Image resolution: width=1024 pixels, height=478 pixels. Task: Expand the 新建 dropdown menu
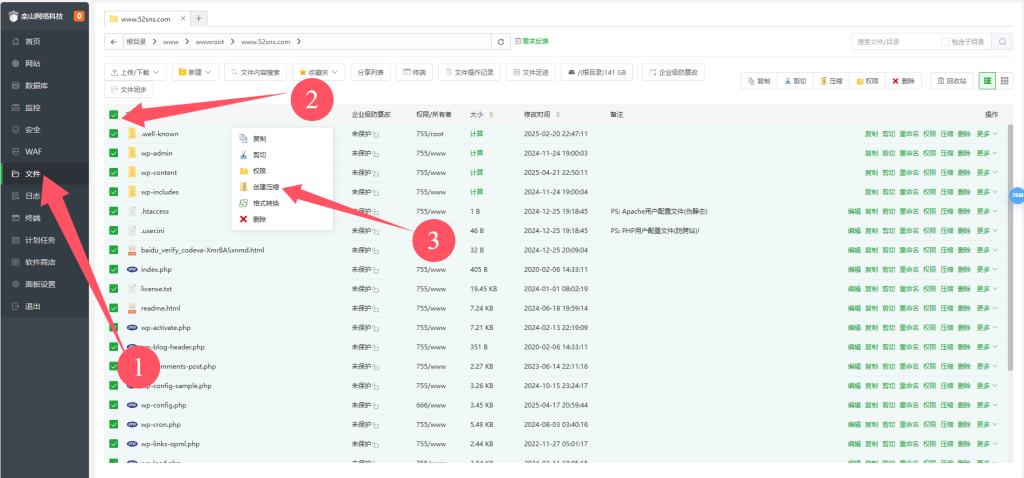(x=194, y=72)
